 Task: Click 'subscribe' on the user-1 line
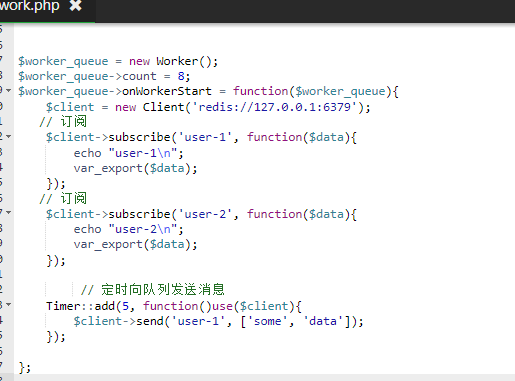[x=139, y=137]
